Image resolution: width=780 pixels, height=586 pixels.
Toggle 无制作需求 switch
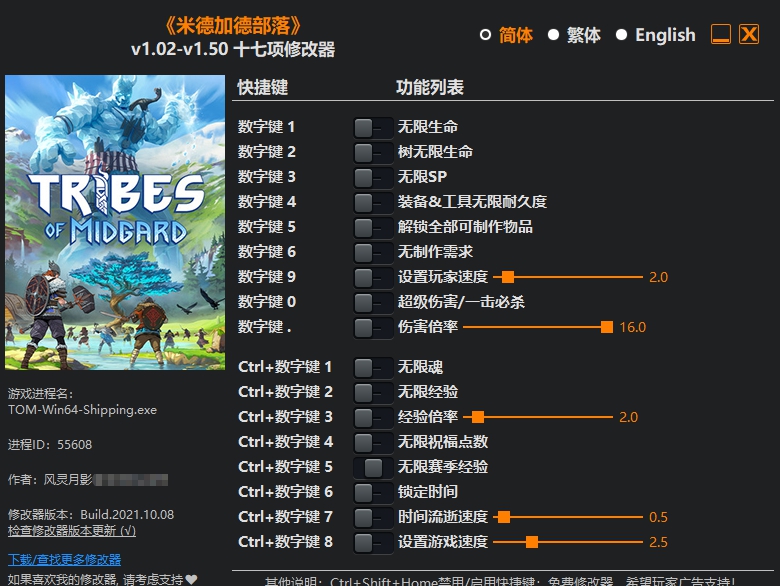(x=373, y=253)
